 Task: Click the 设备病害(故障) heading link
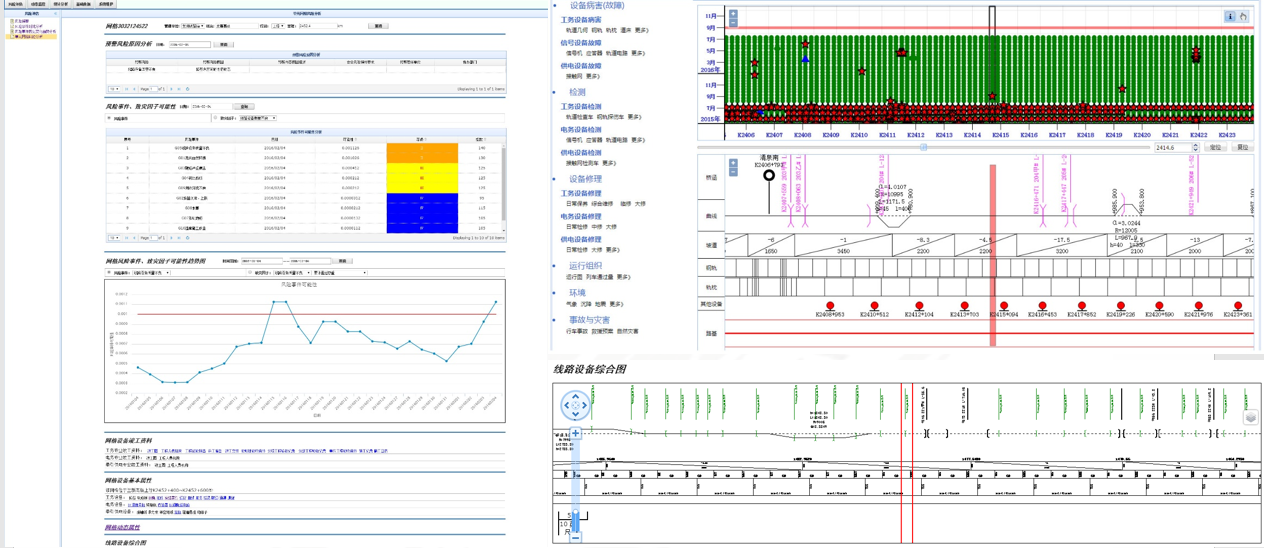[600, 6]
